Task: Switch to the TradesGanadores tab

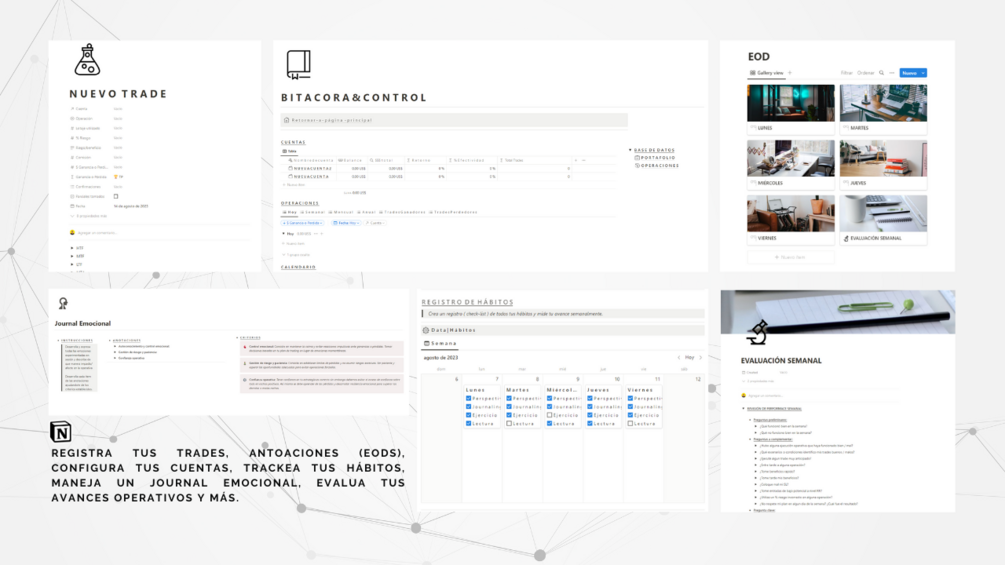Action: [402, 212]
